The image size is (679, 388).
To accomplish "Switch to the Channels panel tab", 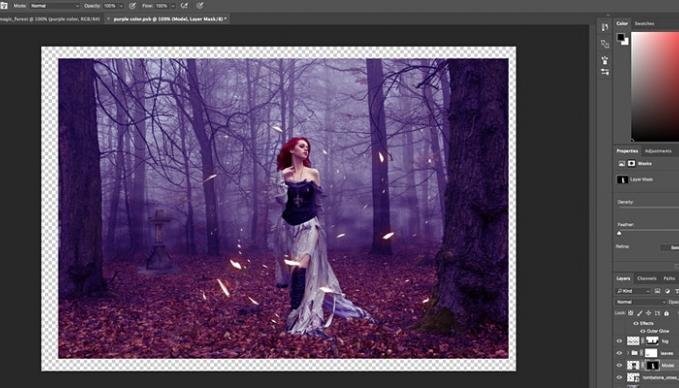I will coord(647,278).
